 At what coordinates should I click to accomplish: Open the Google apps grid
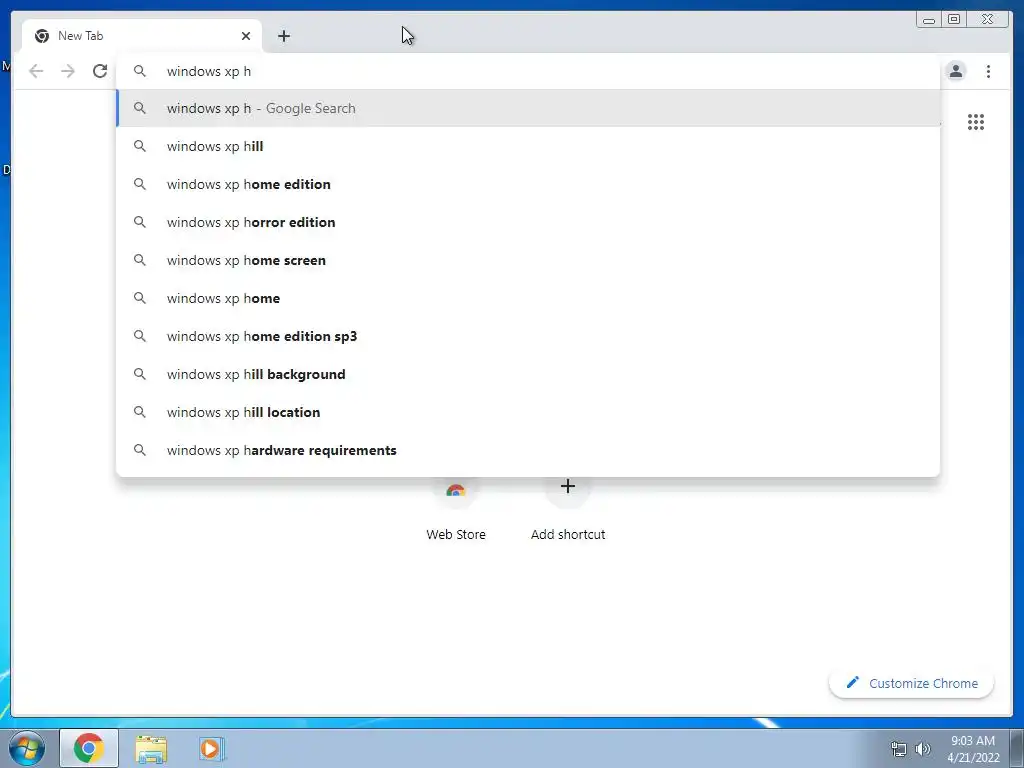tap(976, 122)
